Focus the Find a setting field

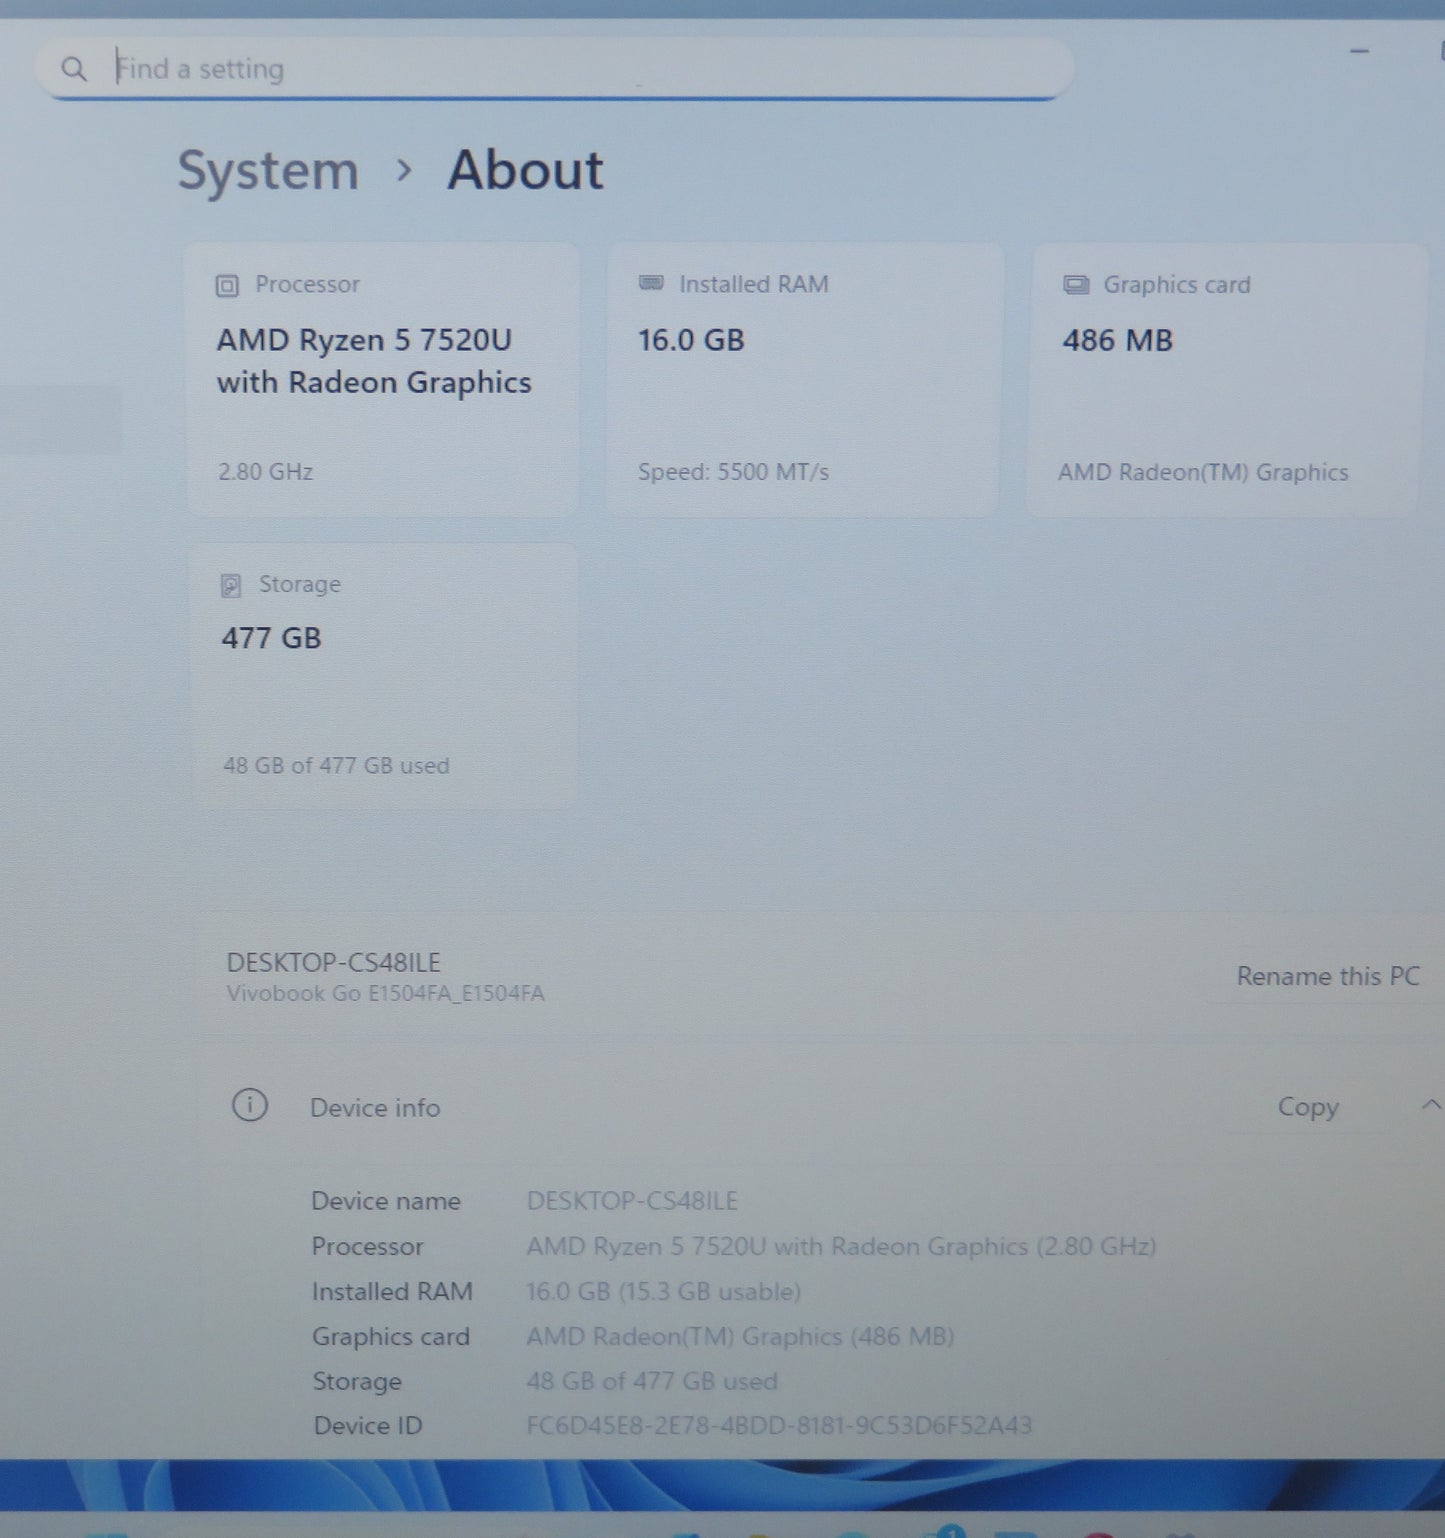[555, 68]
